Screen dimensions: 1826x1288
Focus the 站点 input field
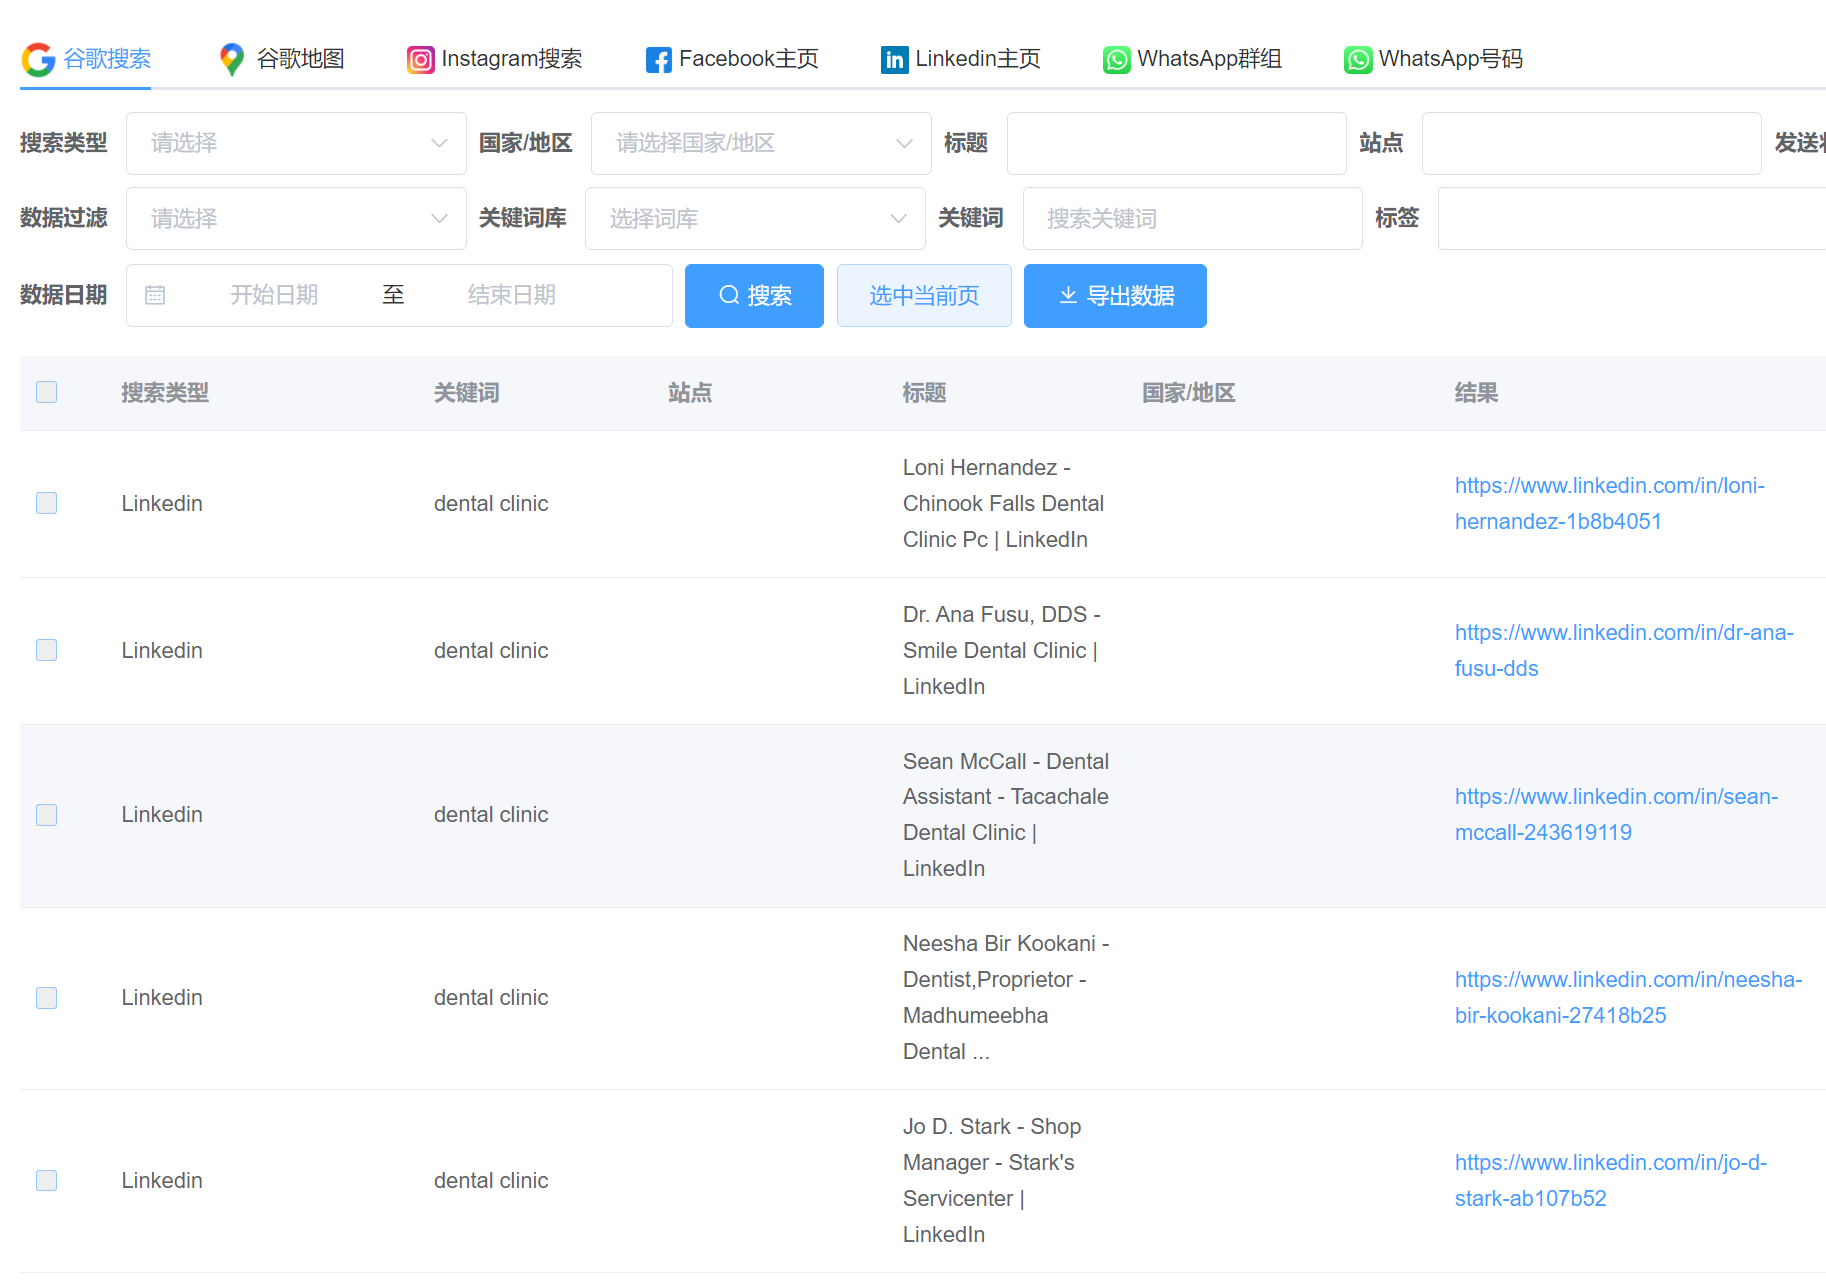(x=1591, y=143)
